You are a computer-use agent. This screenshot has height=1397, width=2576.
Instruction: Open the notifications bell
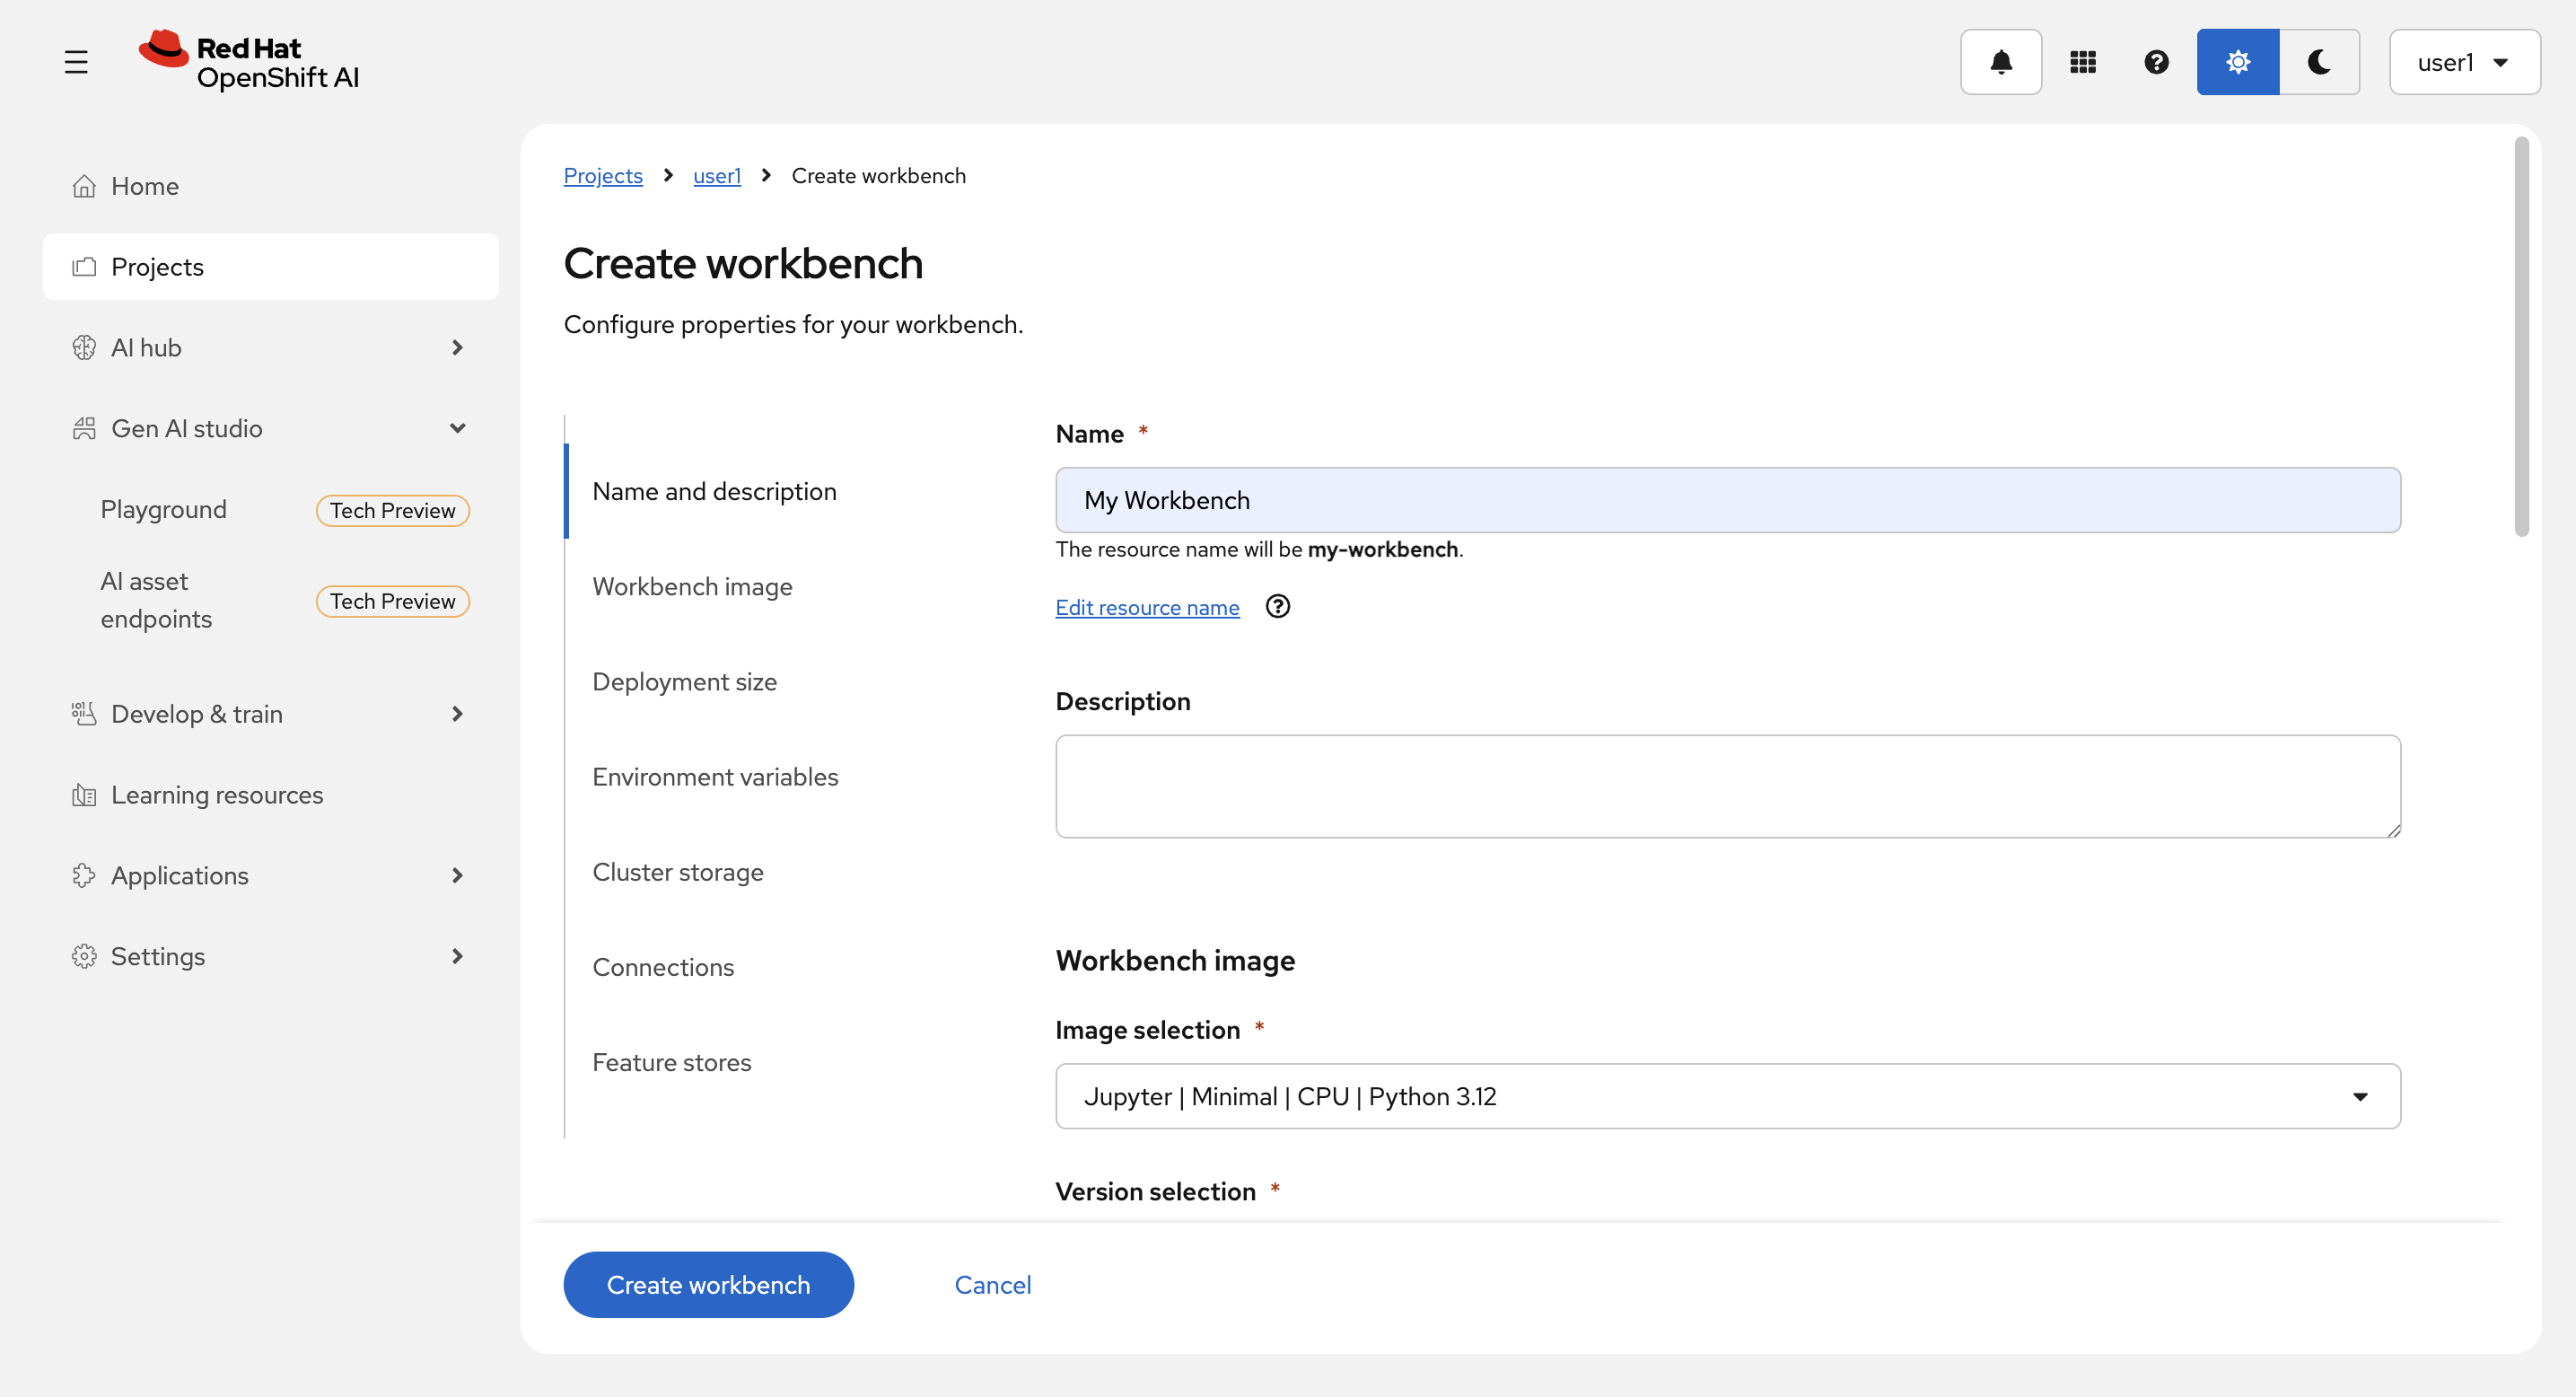(2000, 62)
